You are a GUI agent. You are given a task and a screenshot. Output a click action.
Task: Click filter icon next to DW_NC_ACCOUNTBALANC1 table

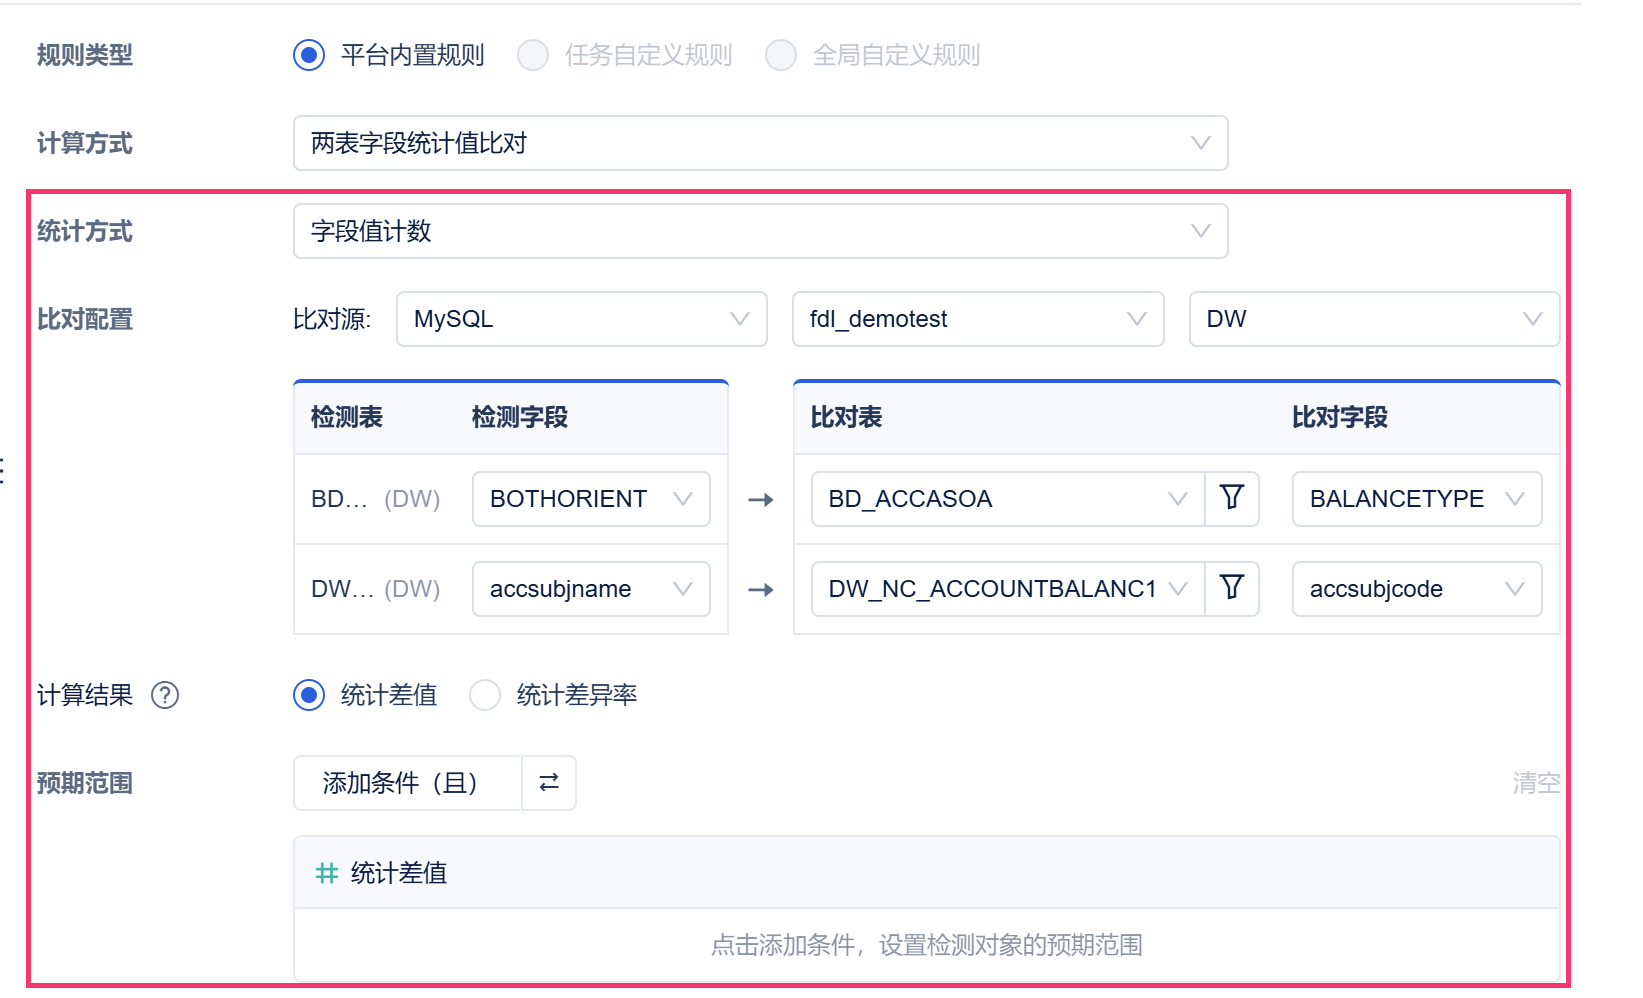click(1232, 588)
